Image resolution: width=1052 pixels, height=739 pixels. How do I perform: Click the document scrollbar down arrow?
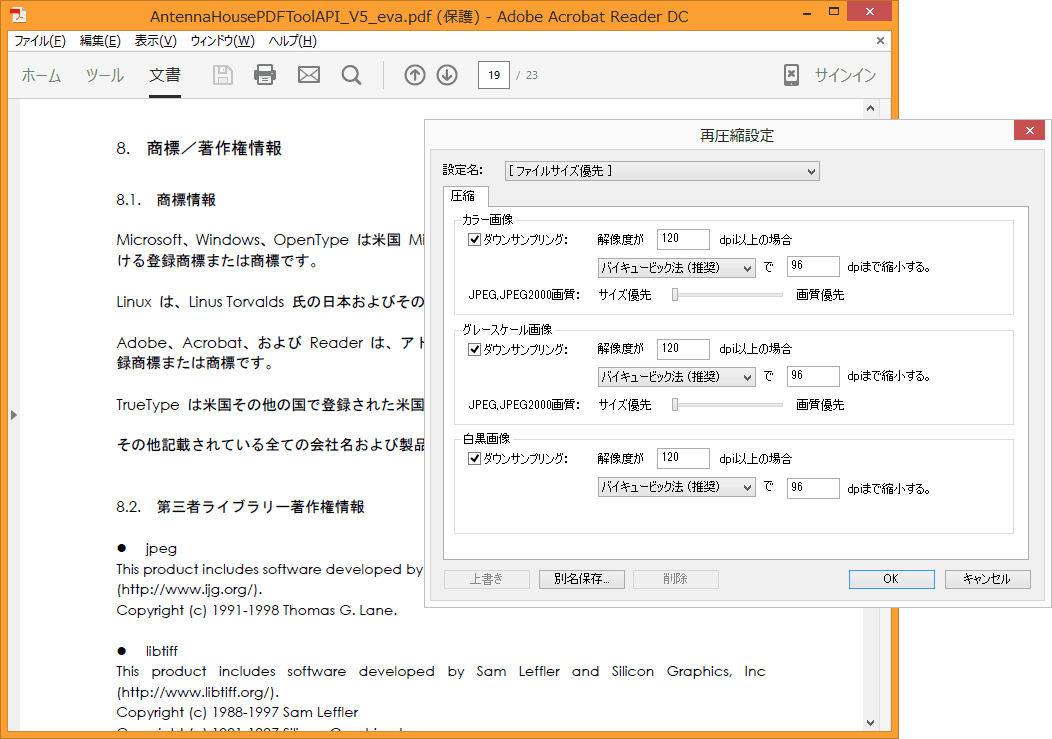tap(870, 723)
